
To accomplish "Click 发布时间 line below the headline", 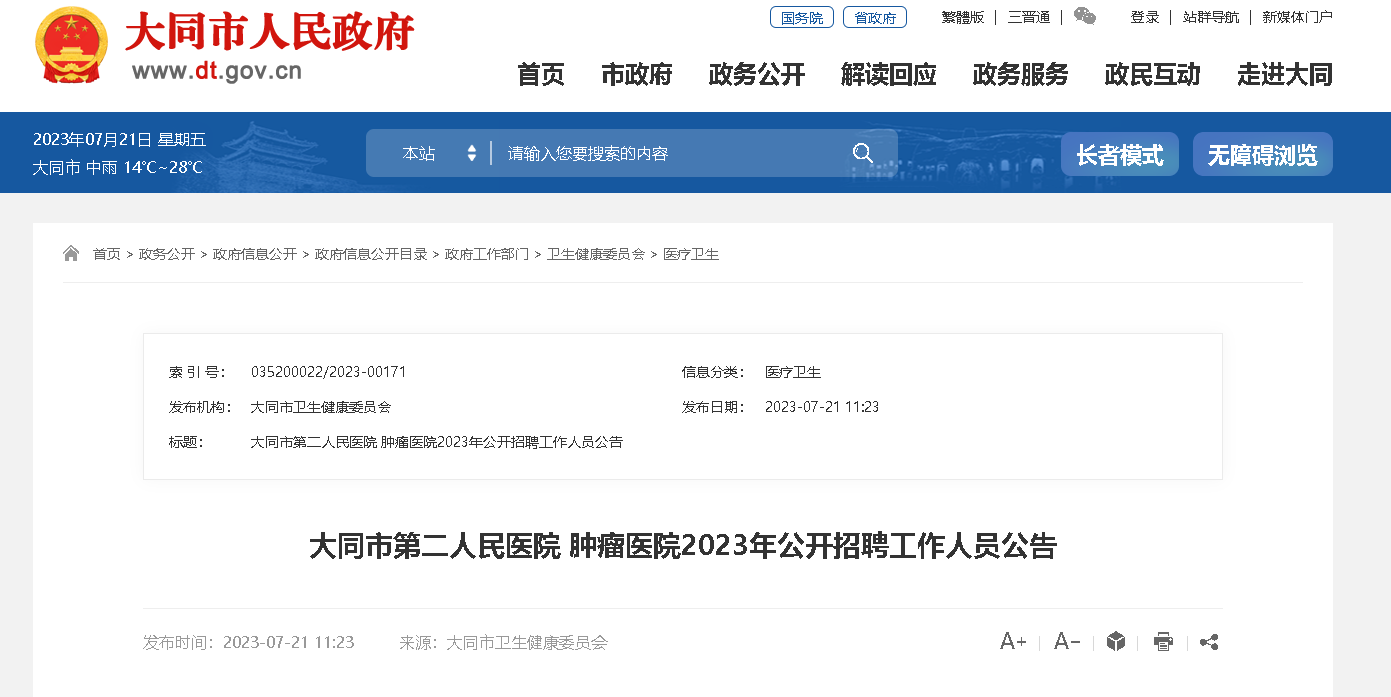I will click(249, 642).
